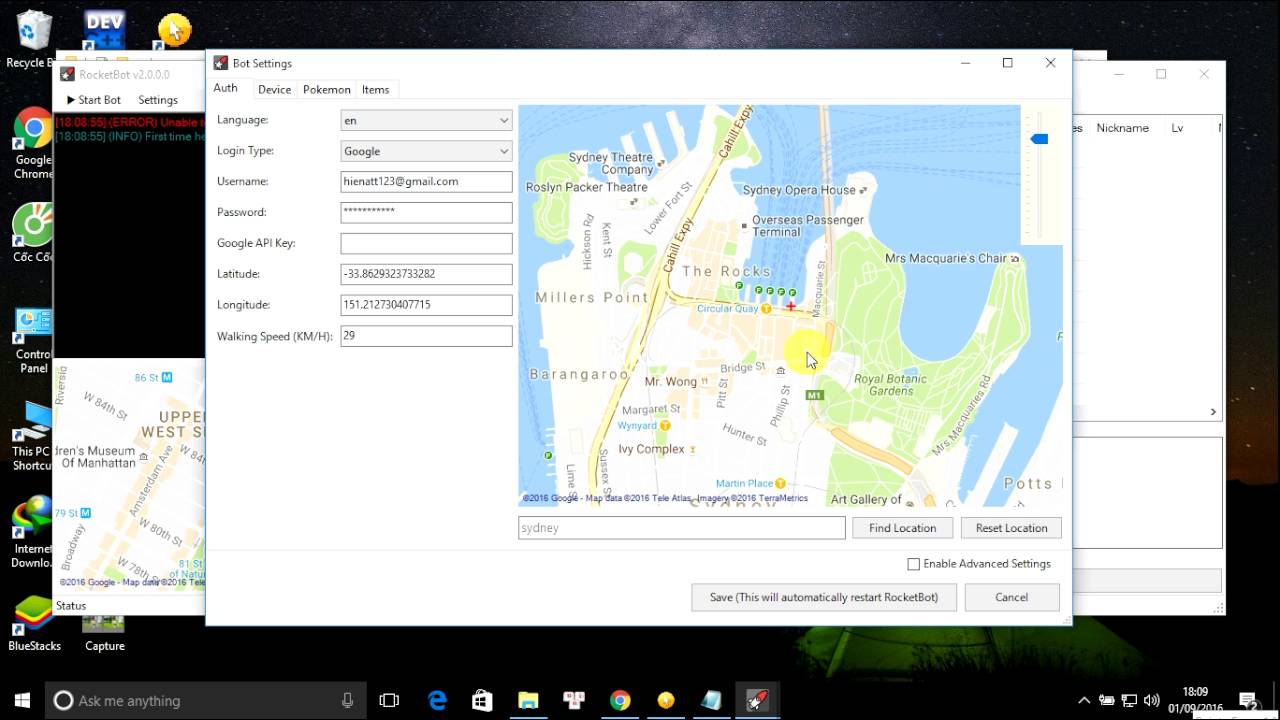This screenshot has width=1280, height=720.
Task: Open Task View on taskbar
Action: click(389, 700)
